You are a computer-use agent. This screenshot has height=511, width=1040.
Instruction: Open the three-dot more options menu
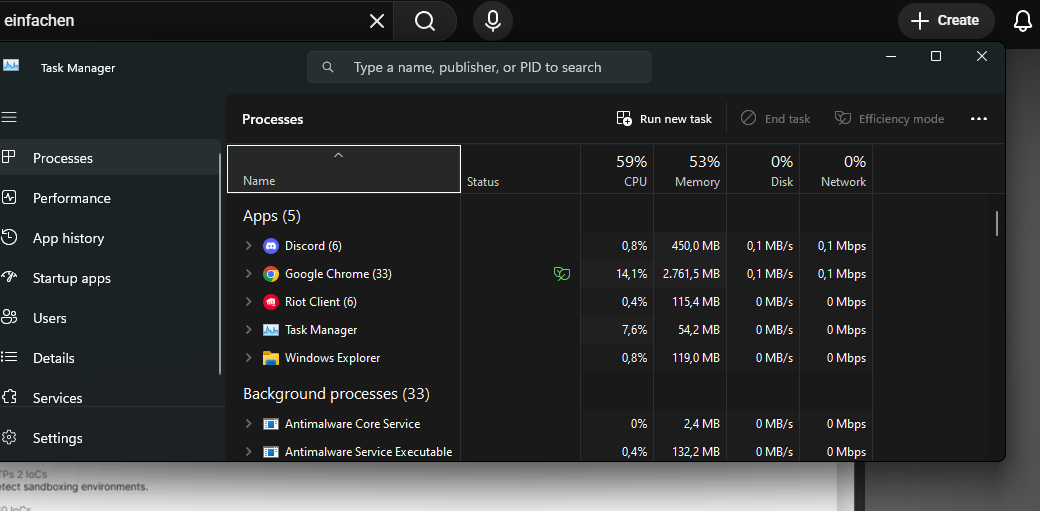[x=979, y=119]
